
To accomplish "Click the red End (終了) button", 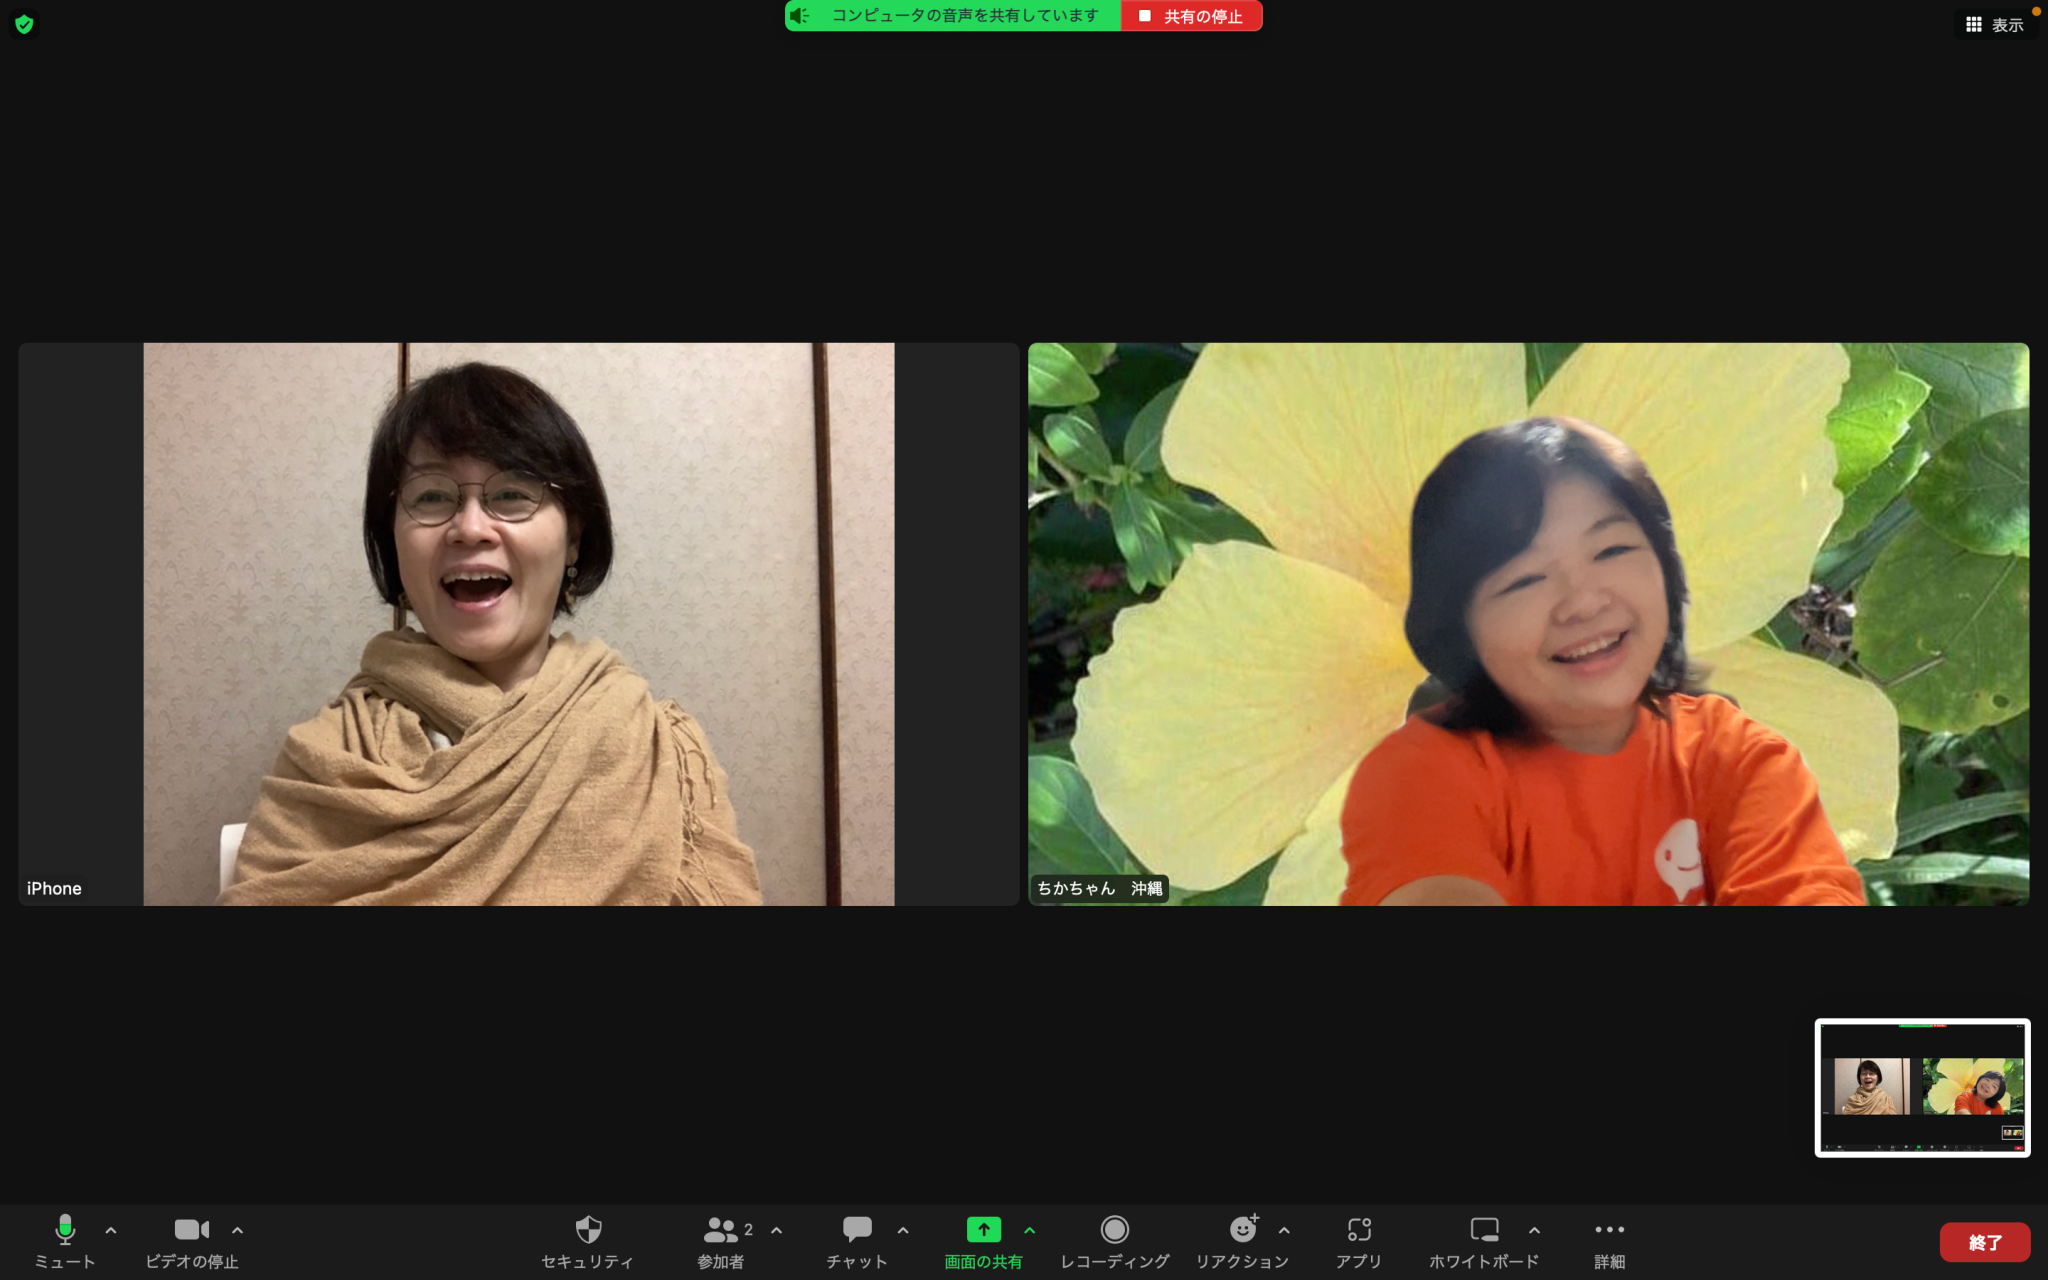I will point(1984,1242).
